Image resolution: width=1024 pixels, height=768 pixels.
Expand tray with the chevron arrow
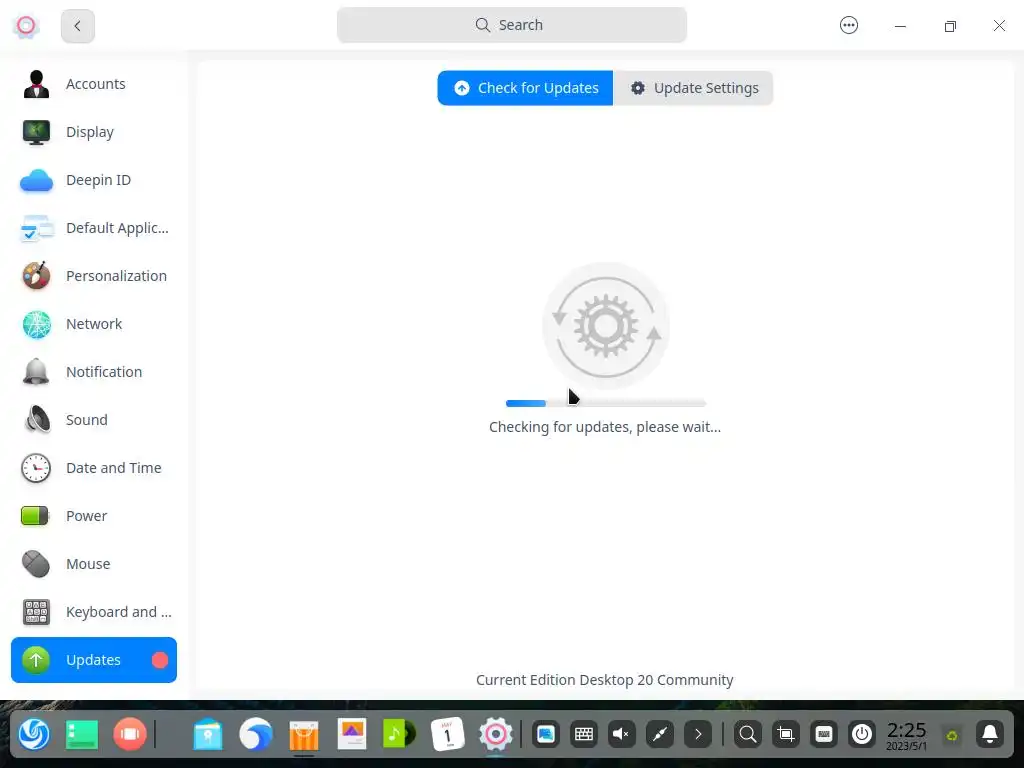tap(698, 735)
